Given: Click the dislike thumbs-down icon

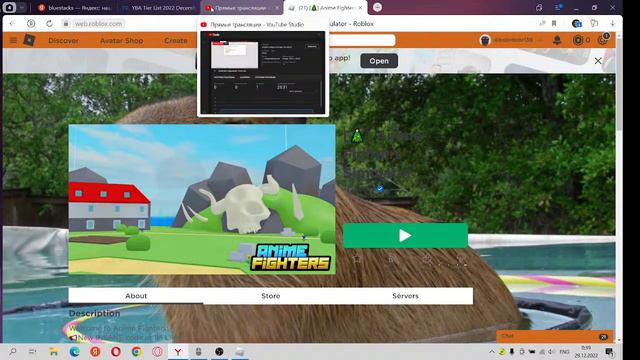Looking at the screenshot, I should pyautogui.click(x=462, y=259).
